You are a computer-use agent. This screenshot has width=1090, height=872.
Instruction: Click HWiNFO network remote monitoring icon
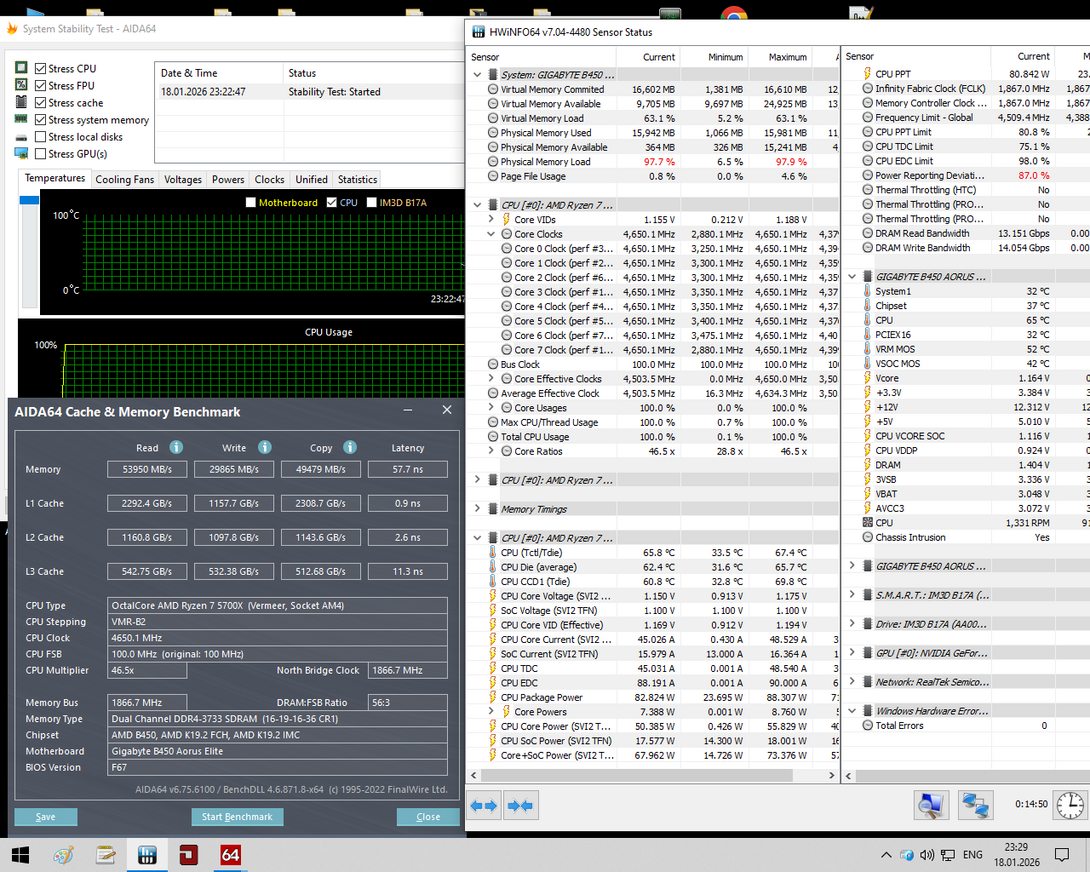click(974, 804)
